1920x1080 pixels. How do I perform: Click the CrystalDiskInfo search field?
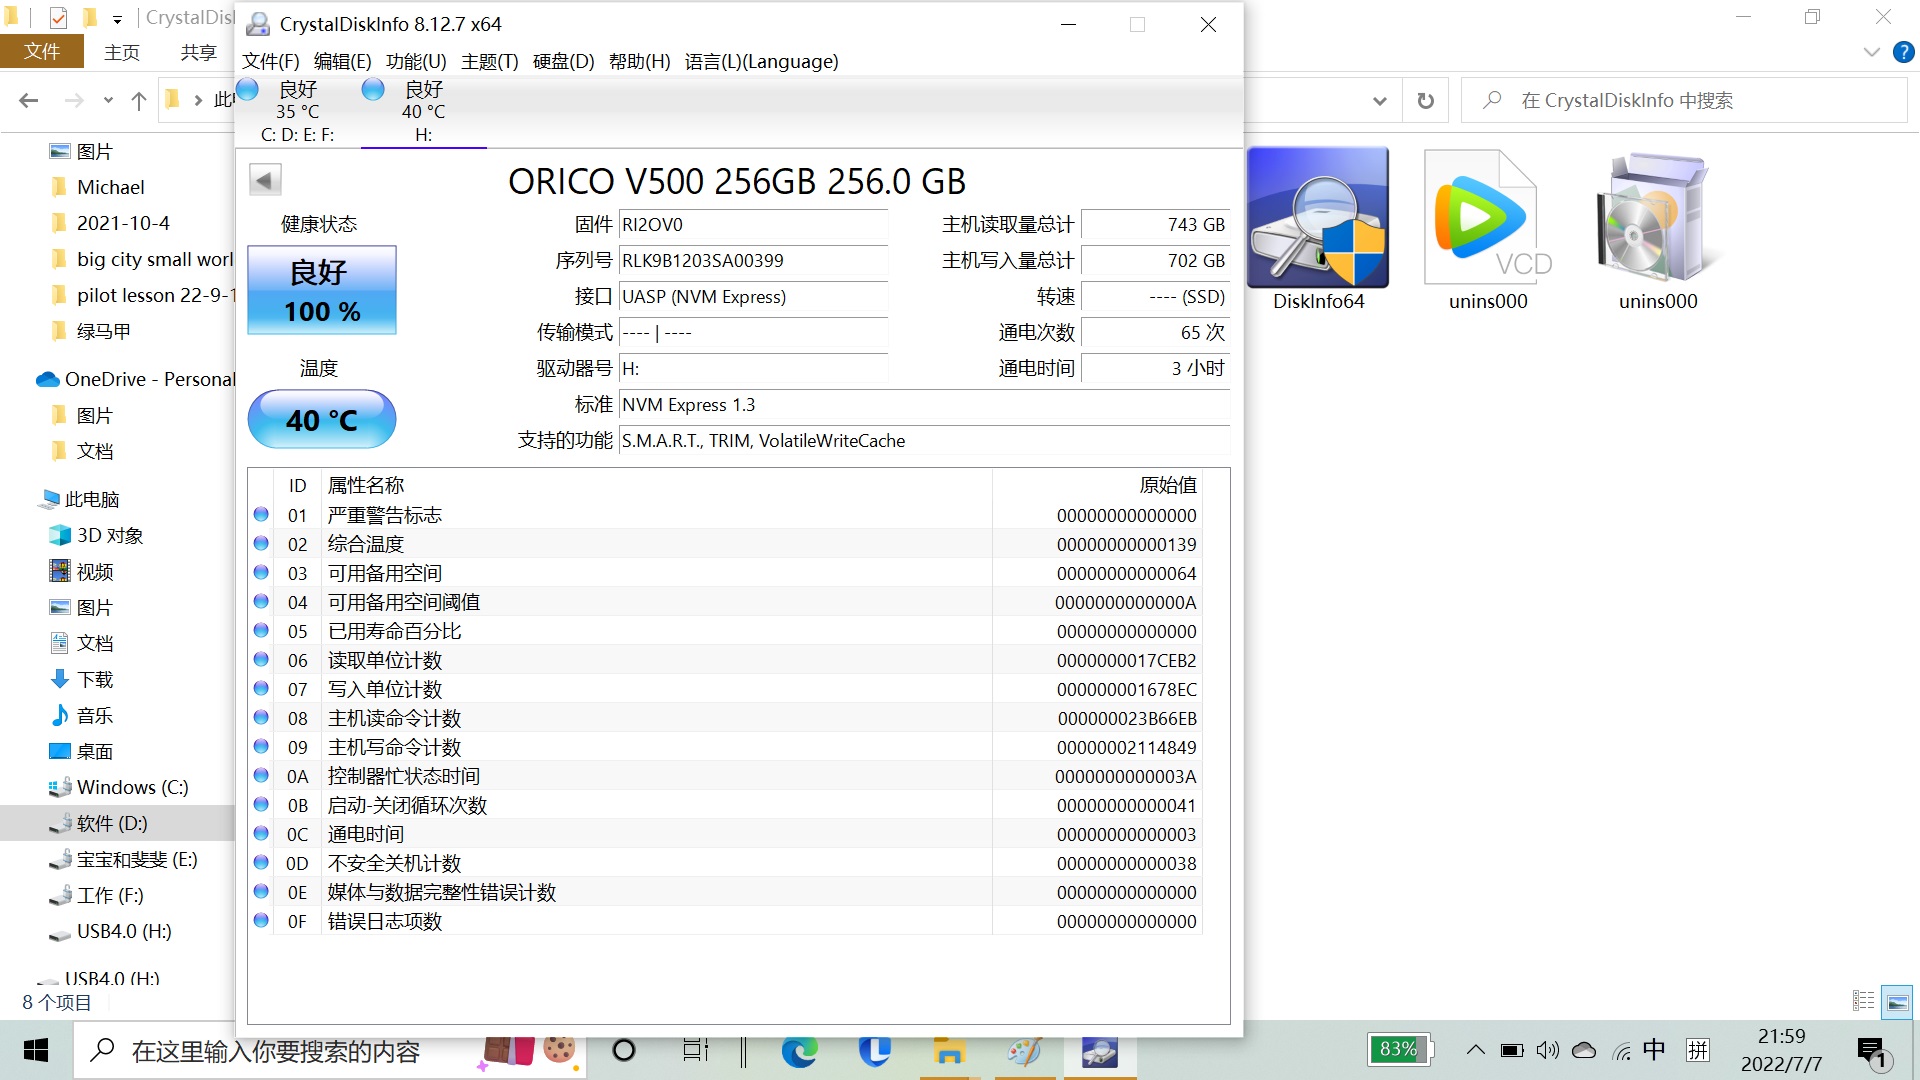click(x=1684, y=100)
